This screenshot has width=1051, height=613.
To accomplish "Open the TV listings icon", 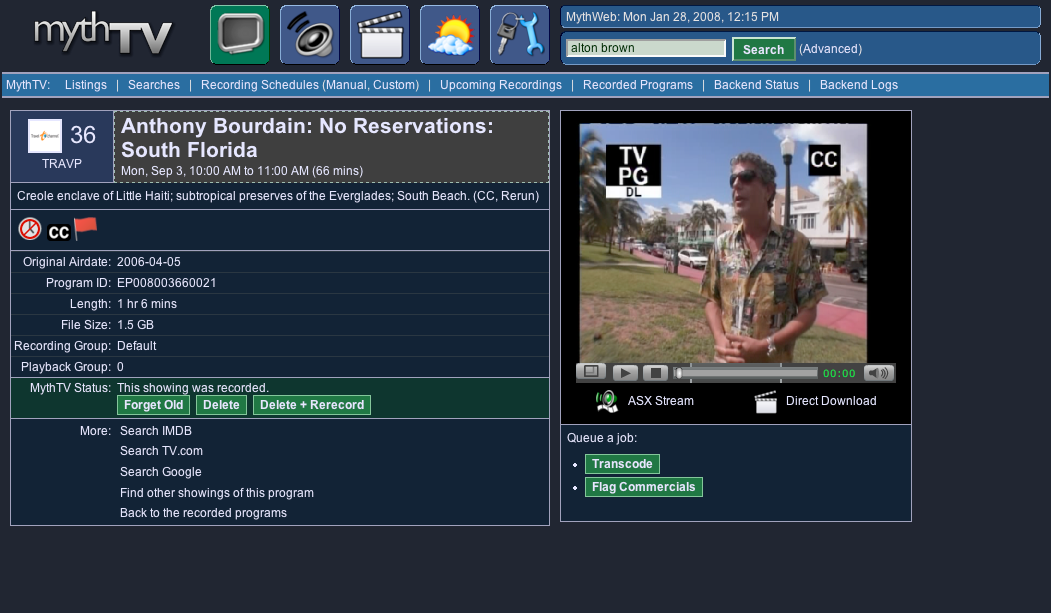I will point(239,35).
